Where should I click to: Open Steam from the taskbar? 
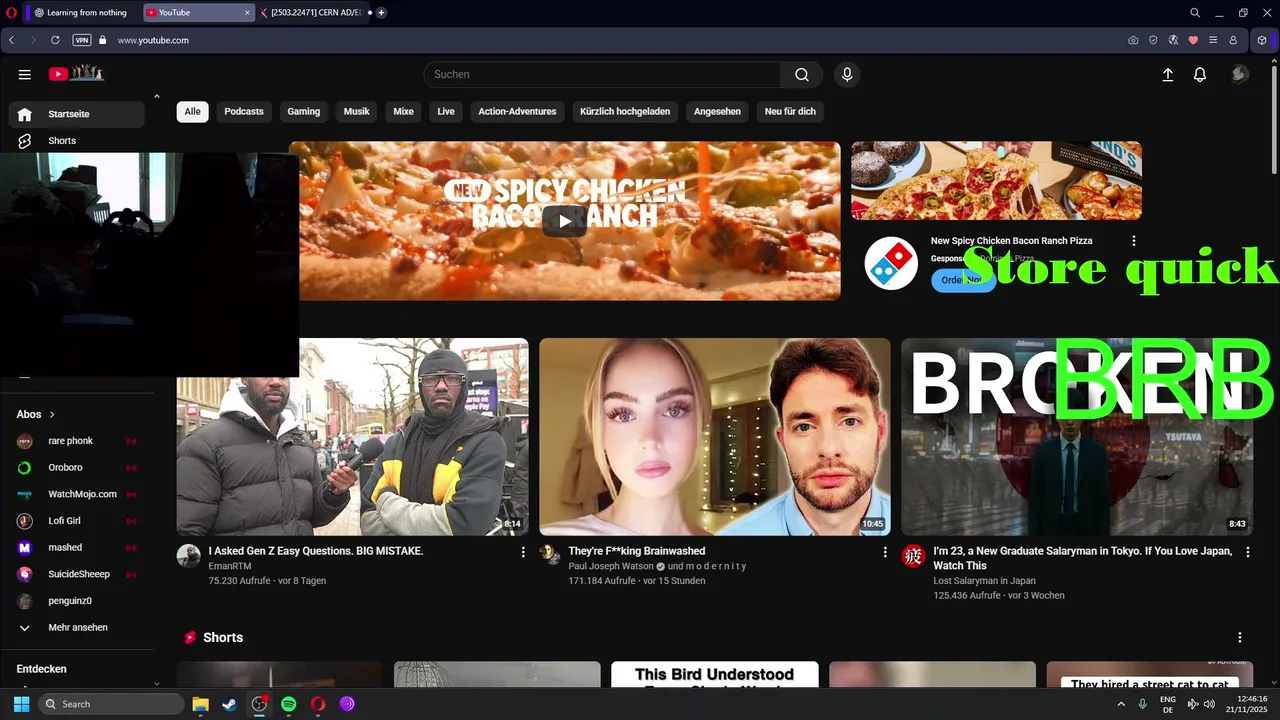click(x=229, y=704)
